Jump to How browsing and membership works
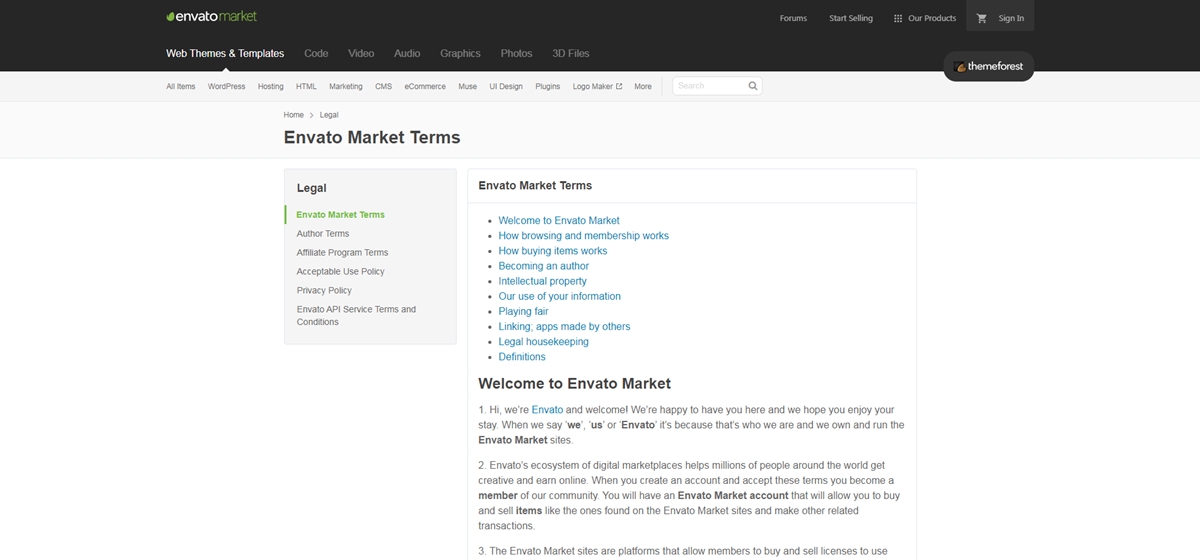Screen dimensions: 1200x560 (584, 236)
